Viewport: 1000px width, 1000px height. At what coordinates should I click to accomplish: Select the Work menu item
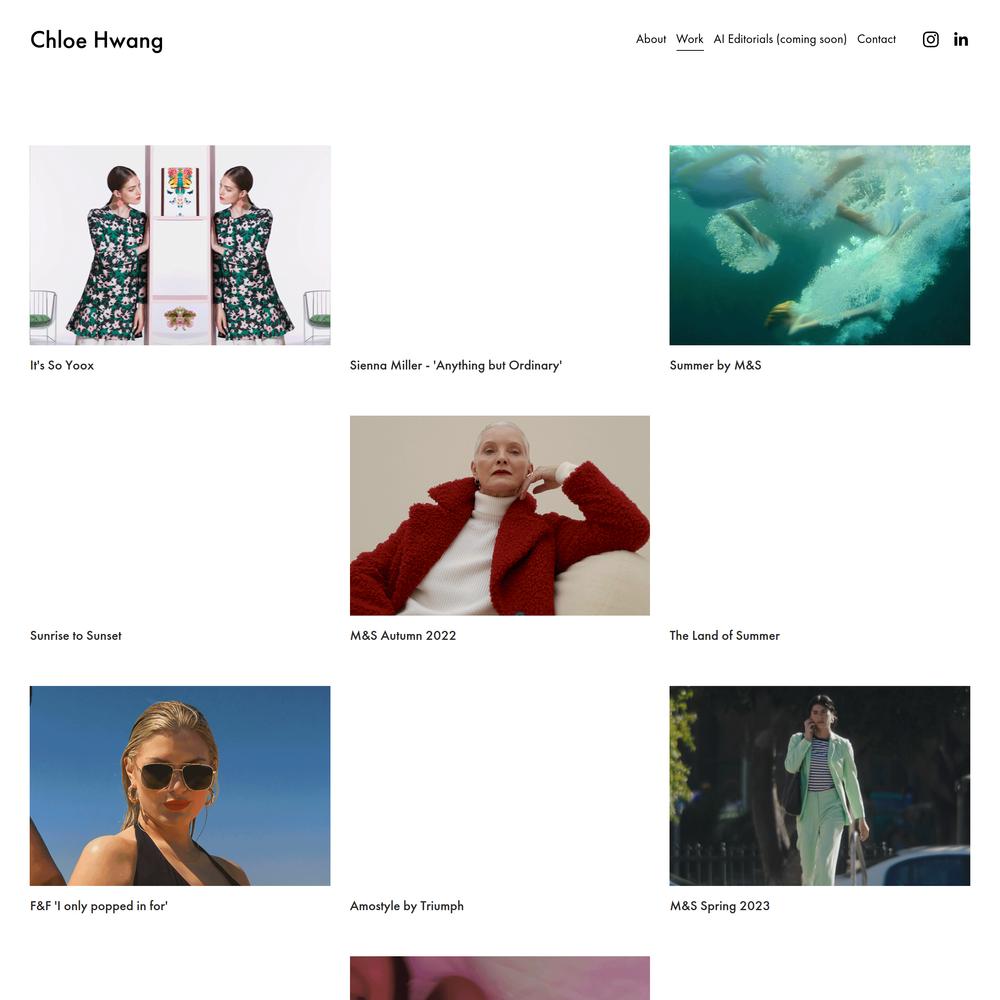689,39
